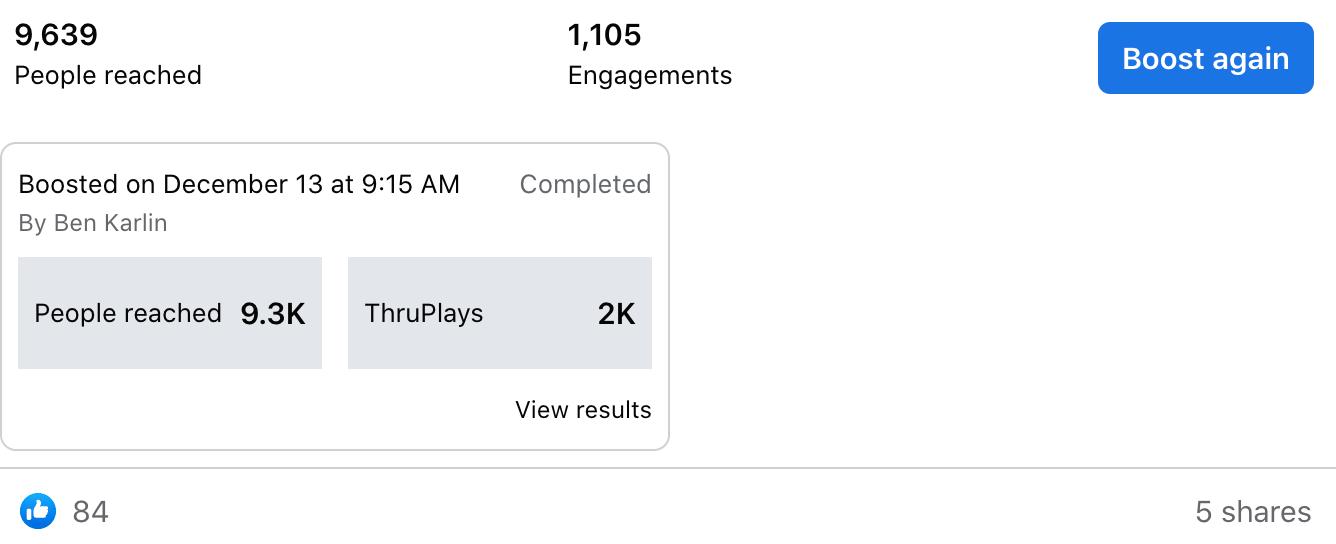Click the ThruPlays label text

pyautogui.click(x=424, y=314)
